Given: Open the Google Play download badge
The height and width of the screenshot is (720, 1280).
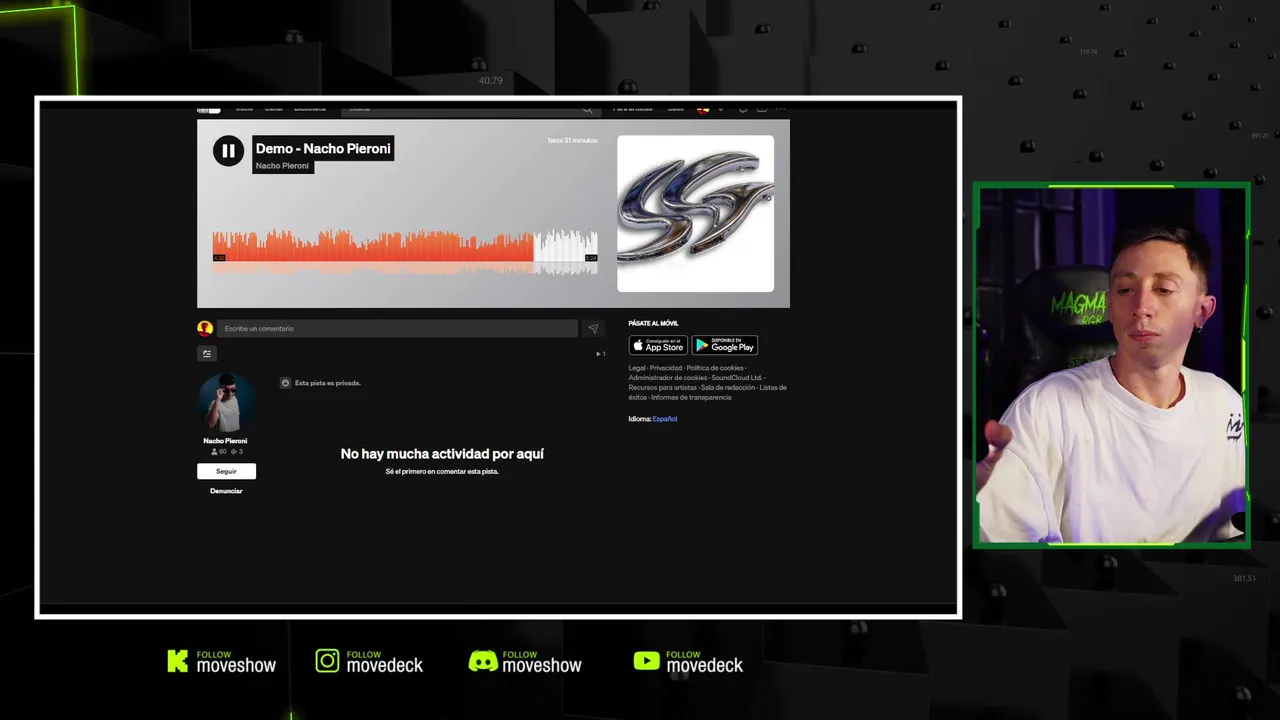Looking at the screenshot, I should coord(725,345).
